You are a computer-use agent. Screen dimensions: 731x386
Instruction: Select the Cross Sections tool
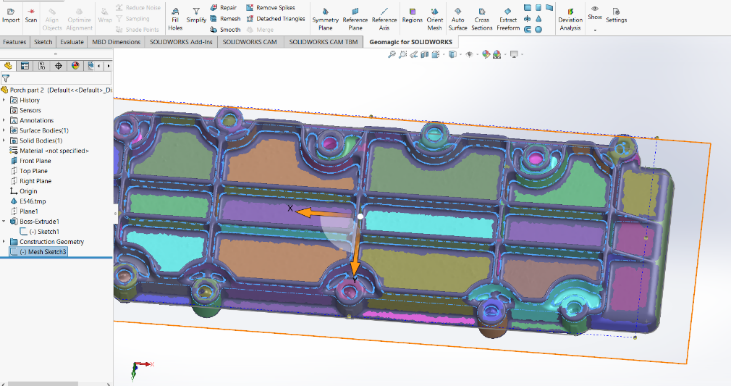(482, 19)
